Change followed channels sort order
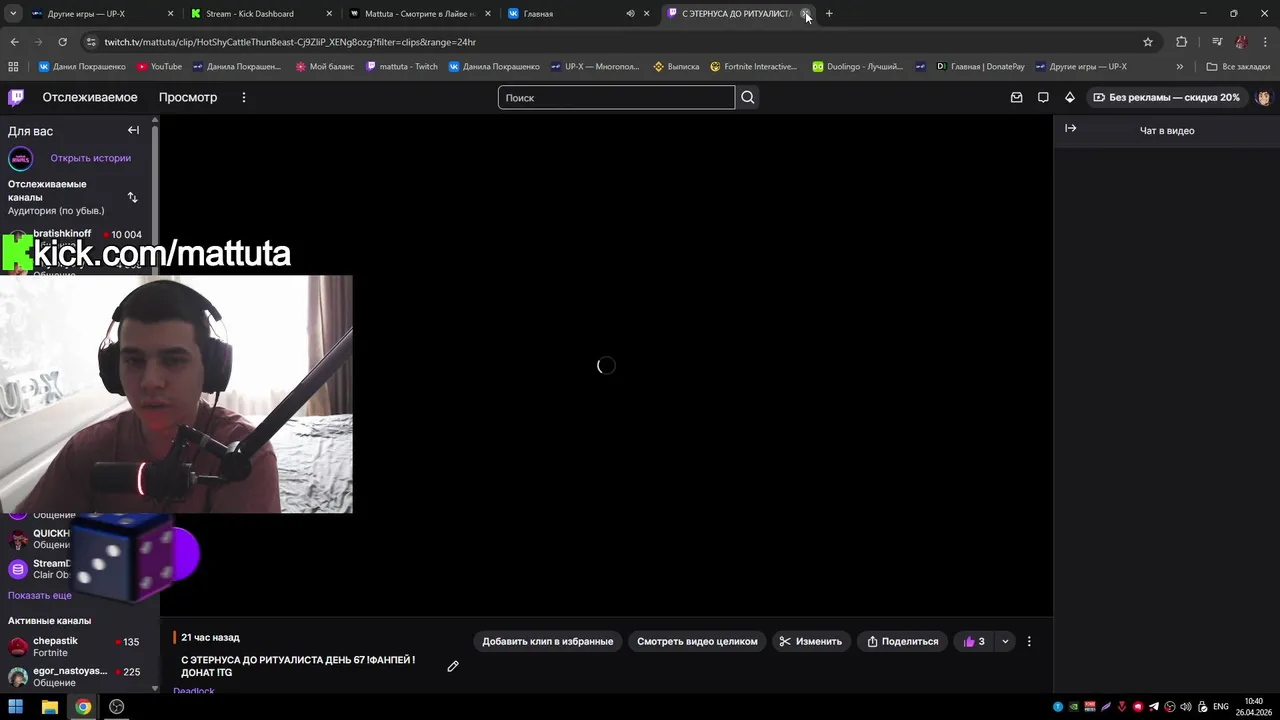Viewport: 1280px width, 720px height. (132, 197)
